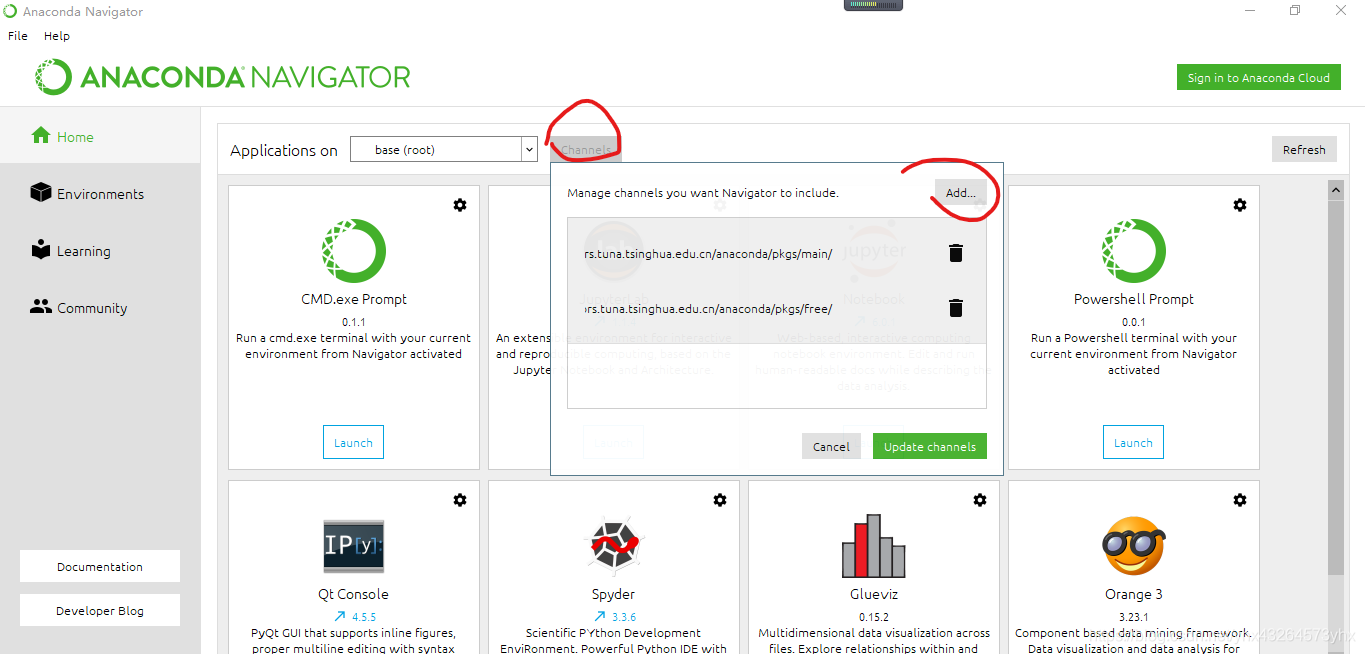Launch CMD.exe Prompt
The width and height of the screenshot is (1365, 654).
point(353,442)
